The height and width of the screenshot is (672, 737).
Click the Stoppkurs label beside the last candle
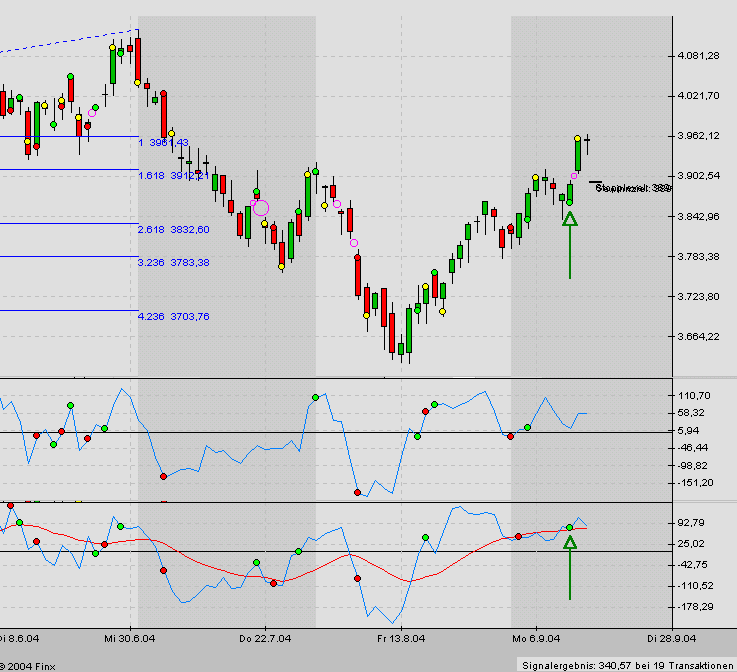tap(633, 188)
